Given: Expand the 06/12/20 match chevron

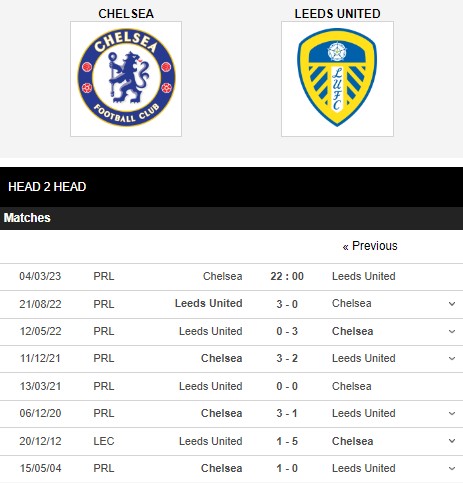Looking at the screenshot, I should tap(452, 414).
